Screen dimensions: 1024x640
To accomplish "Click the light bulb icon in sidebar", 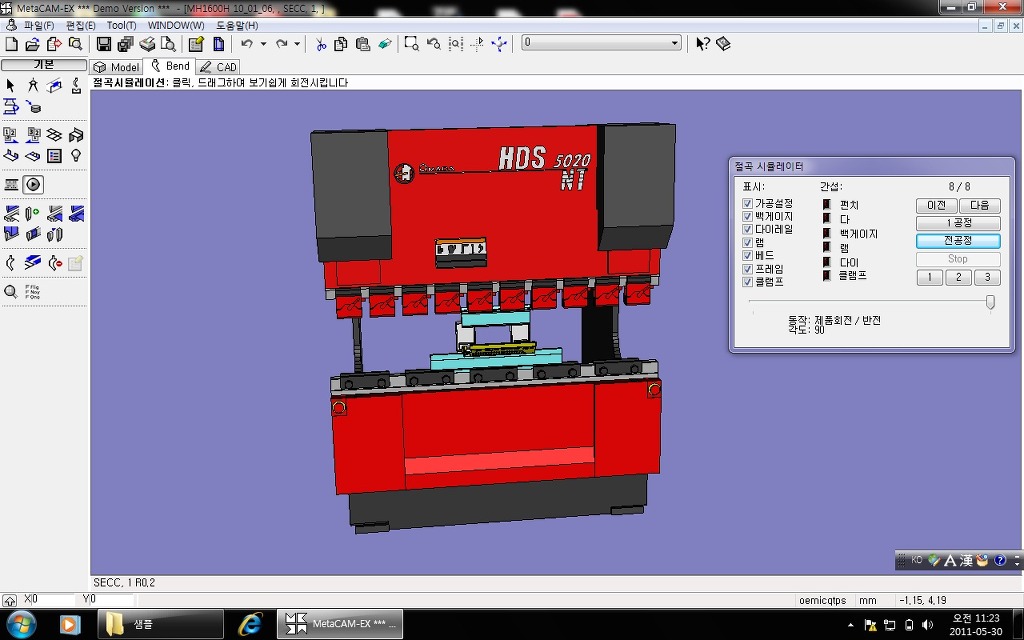I will [x=76, y=155].
